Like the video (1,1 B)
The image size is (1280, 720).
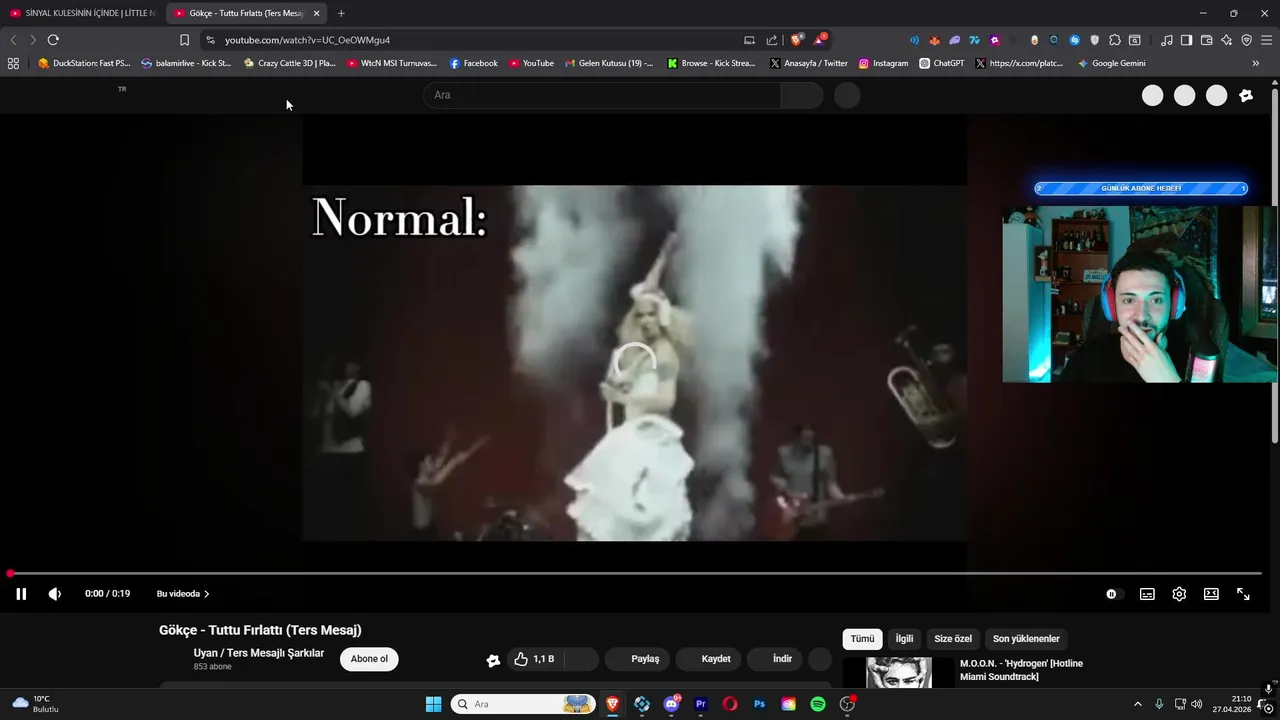[x=533, y=659]
